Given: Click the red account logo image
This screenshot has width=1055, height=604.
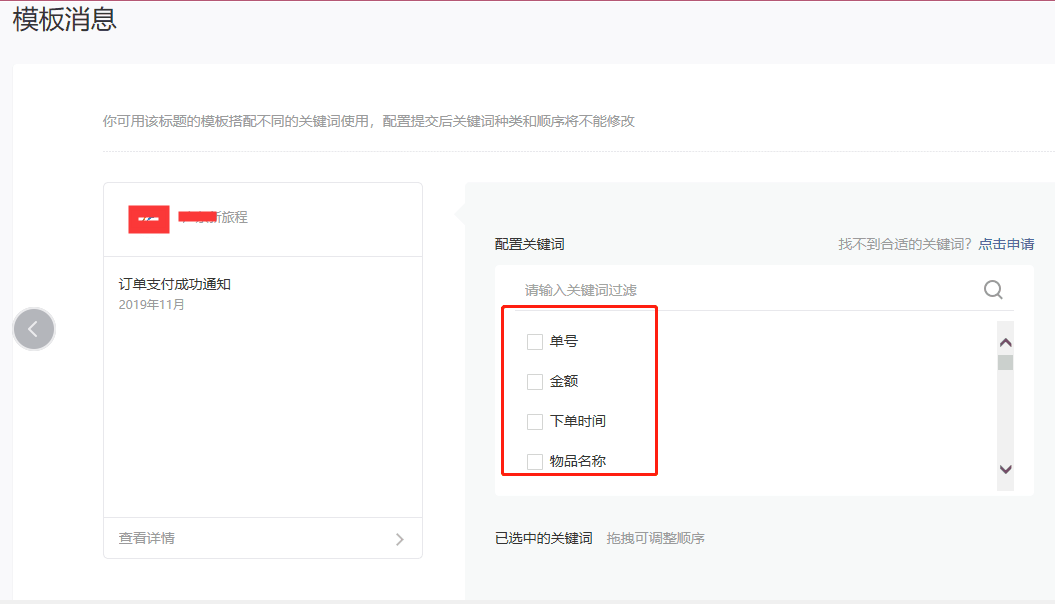Looking at the screenshot, I should tap(148, 219).
